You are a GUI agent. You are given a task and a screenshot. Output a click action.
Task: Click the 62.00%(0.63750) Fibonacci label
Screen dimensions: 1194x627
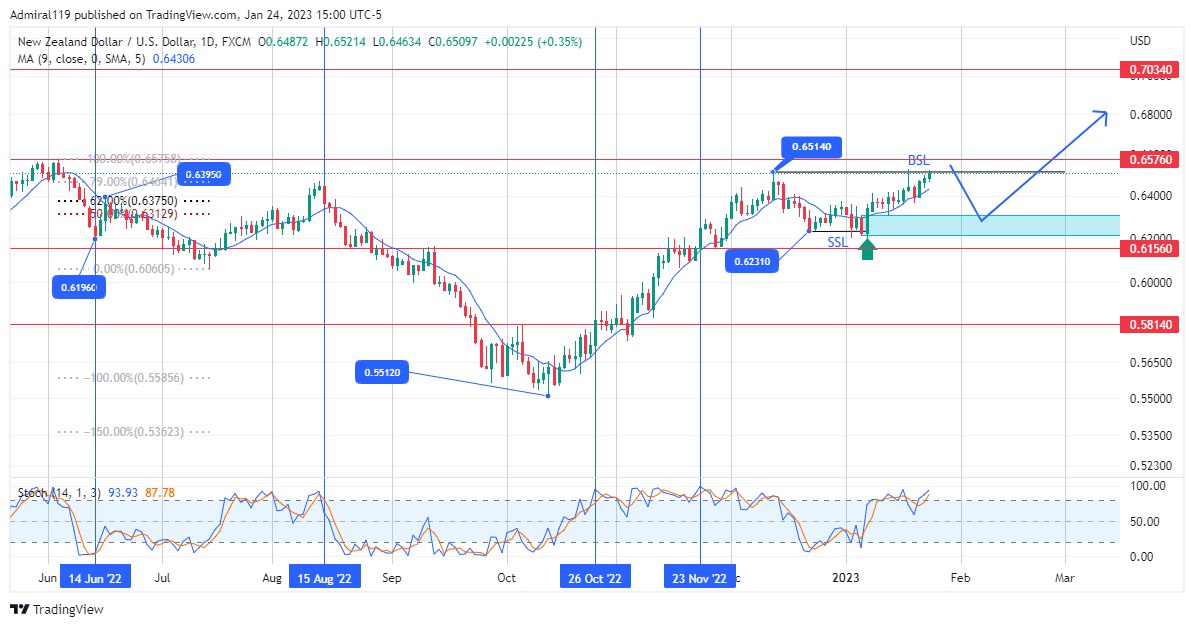tap(134, 201)
